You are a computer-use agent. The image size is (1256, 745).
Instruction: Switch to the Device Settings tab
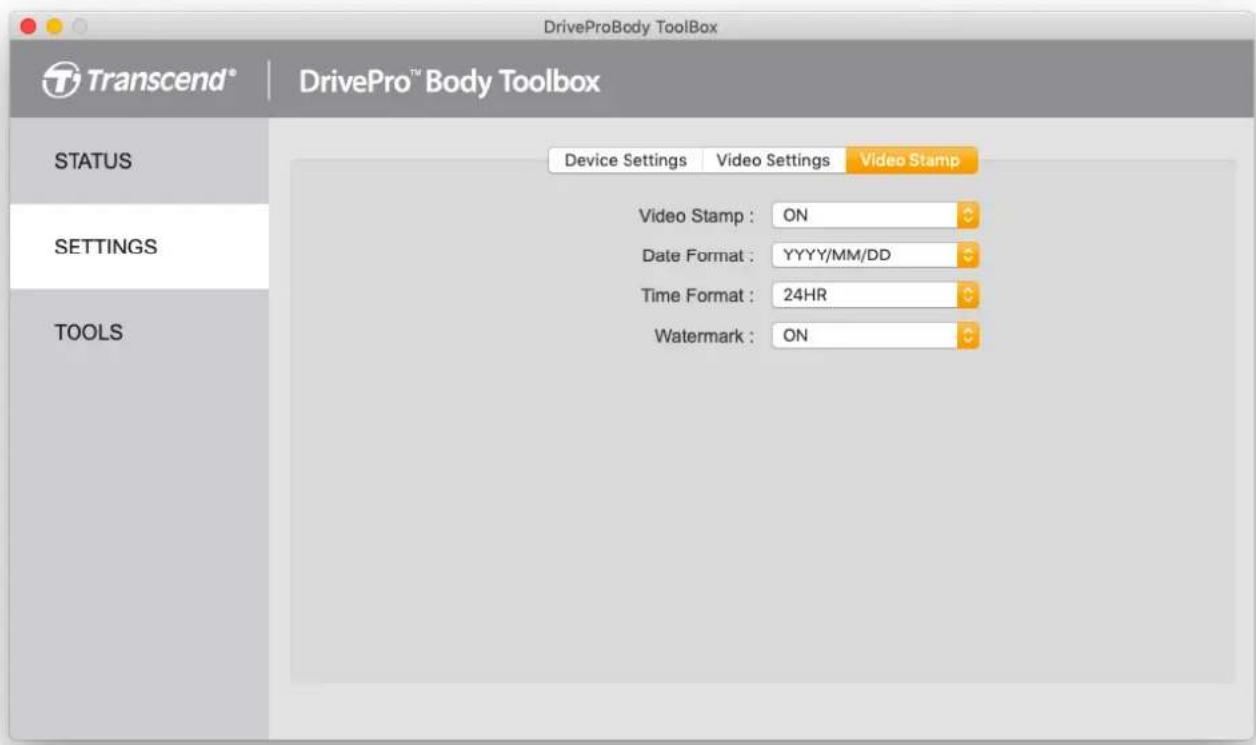625,161
